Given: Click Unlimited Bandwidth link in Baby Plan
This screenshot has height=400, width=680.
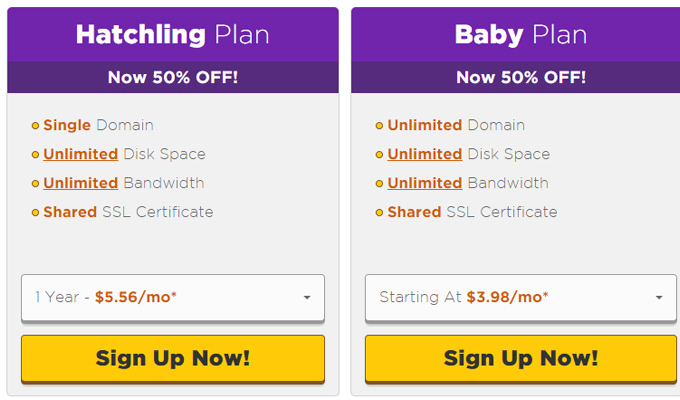Looking at the screenshot, I should pos(425,183).
